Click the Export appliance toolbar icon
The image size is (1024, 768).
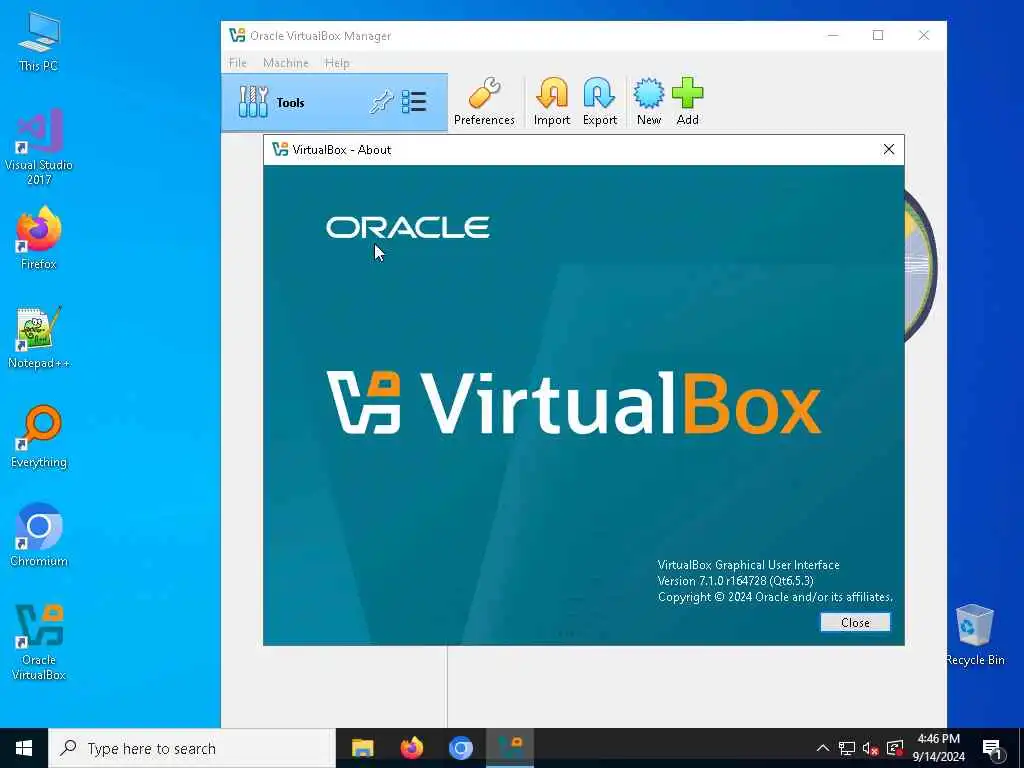click(600, 102)
